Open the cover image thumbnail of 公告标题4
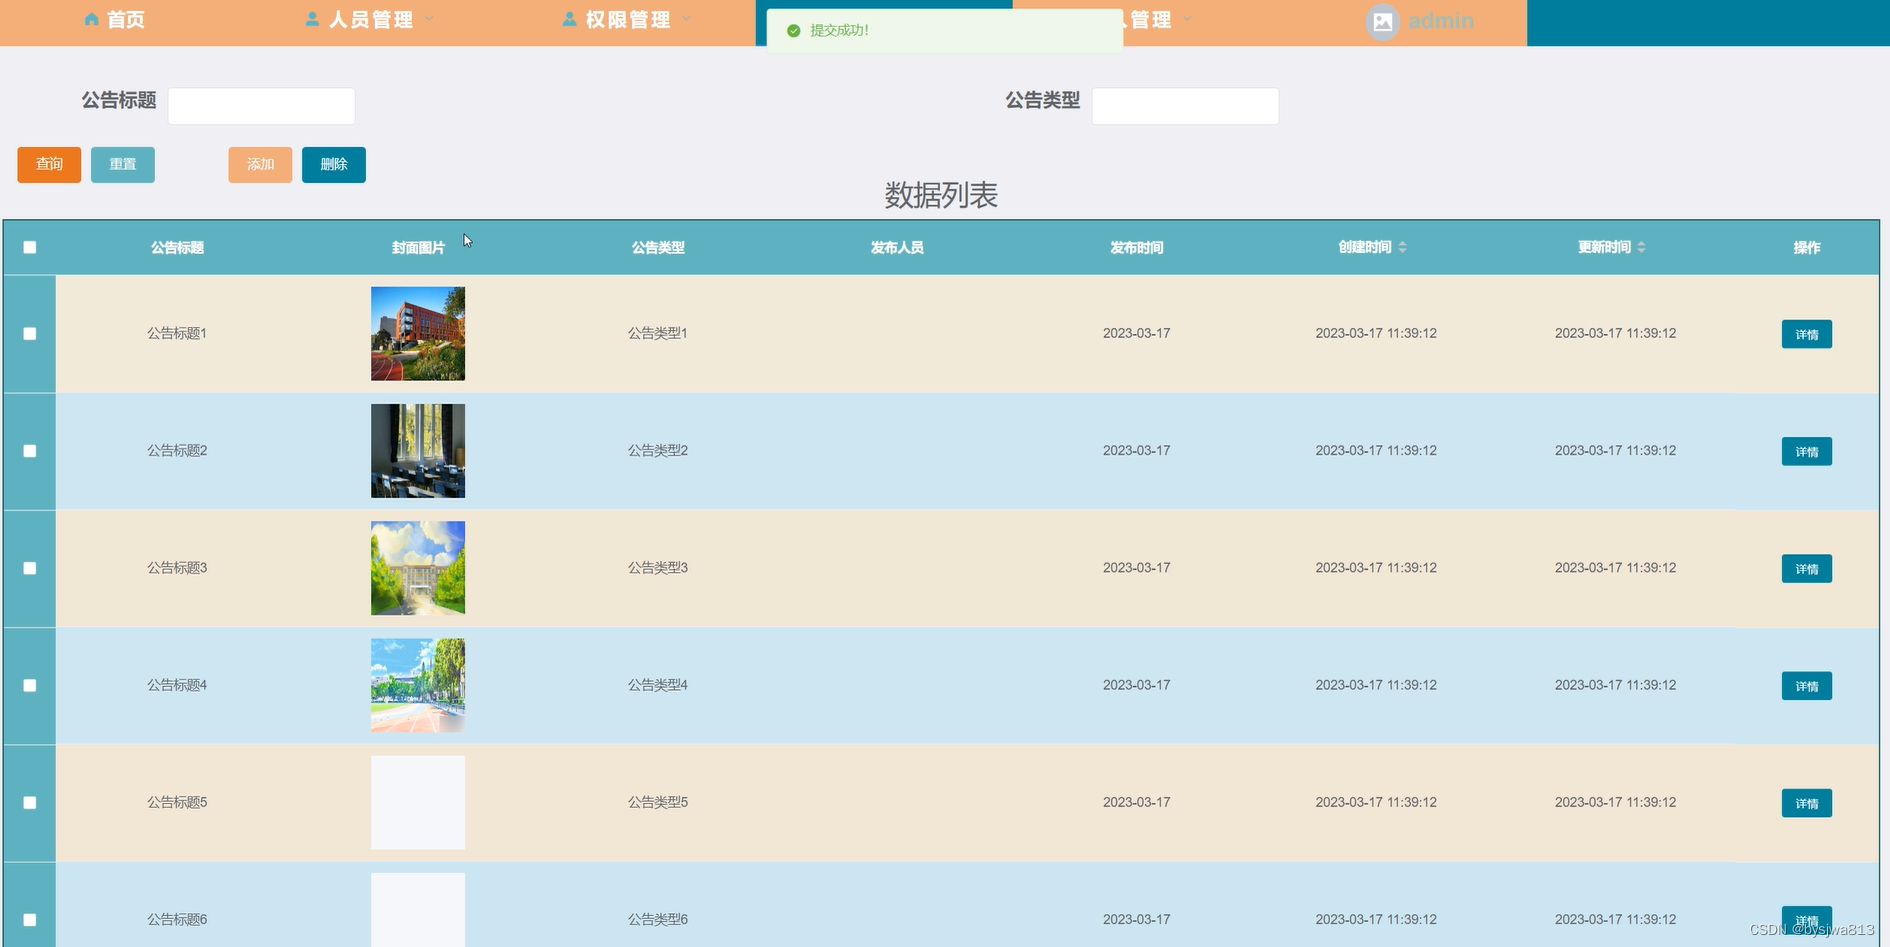The image size is (1890, 947). [x=418, y=686]
